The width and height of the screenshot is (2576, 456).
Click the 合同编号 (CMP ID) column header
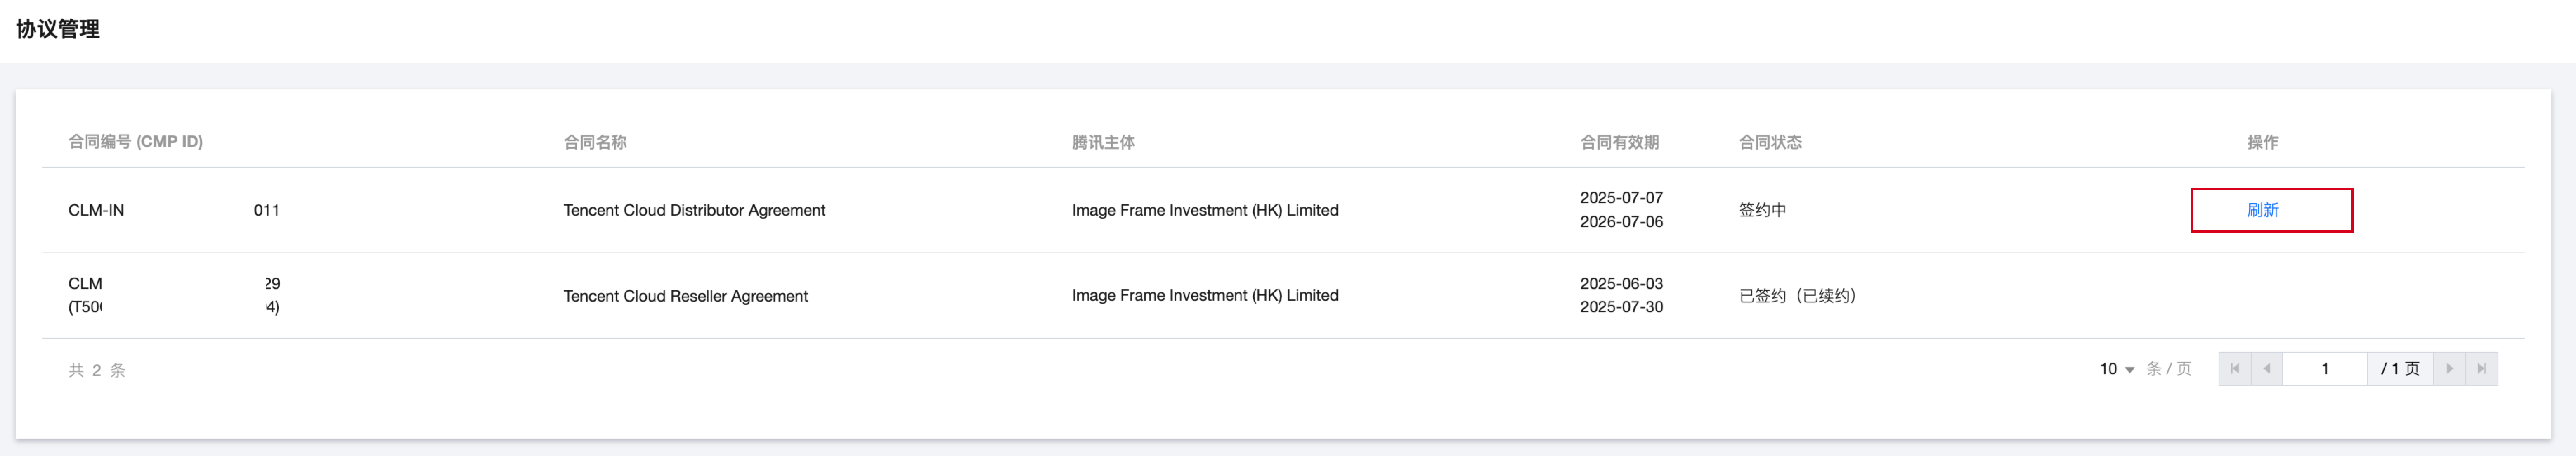point(135,142)
